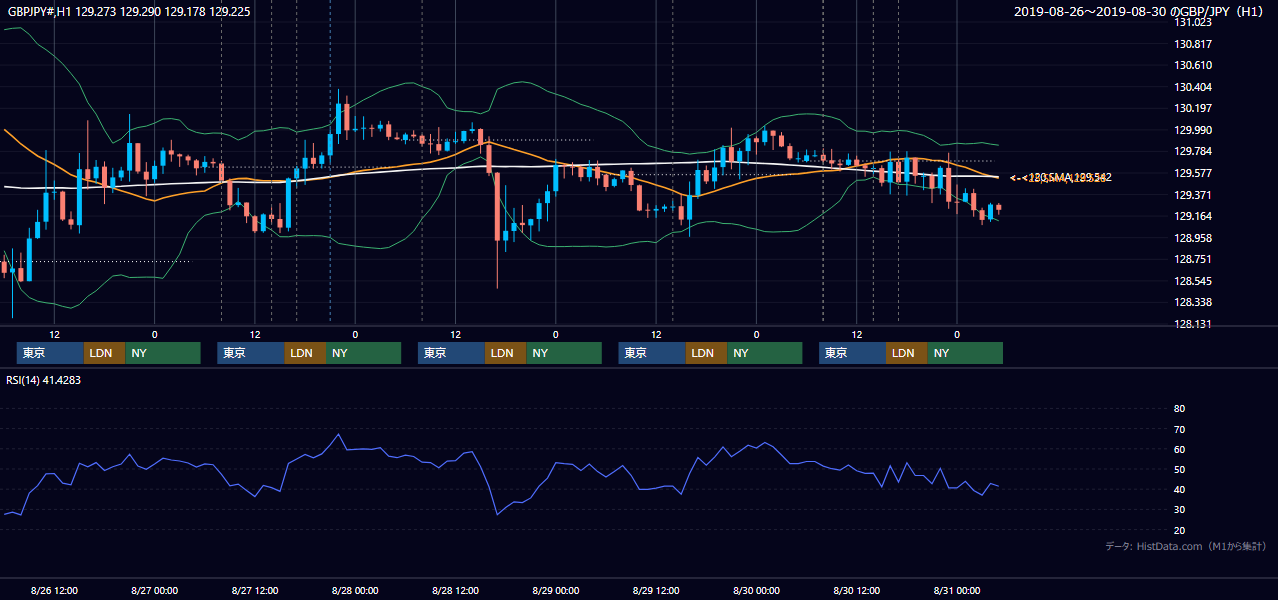1278x600 pixels.
Task: Click the 129.371 price axis label
Action: tap(1195, 195)
